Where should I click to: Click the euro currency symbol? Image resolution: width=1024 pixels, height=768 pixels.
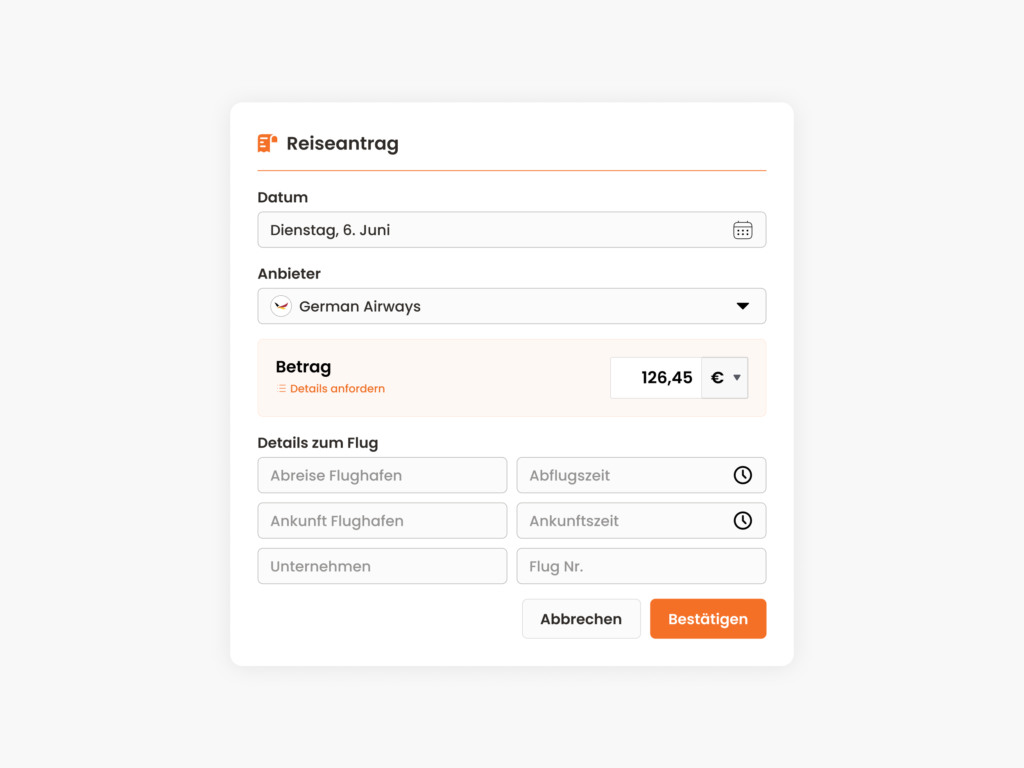tap(717, 377)
